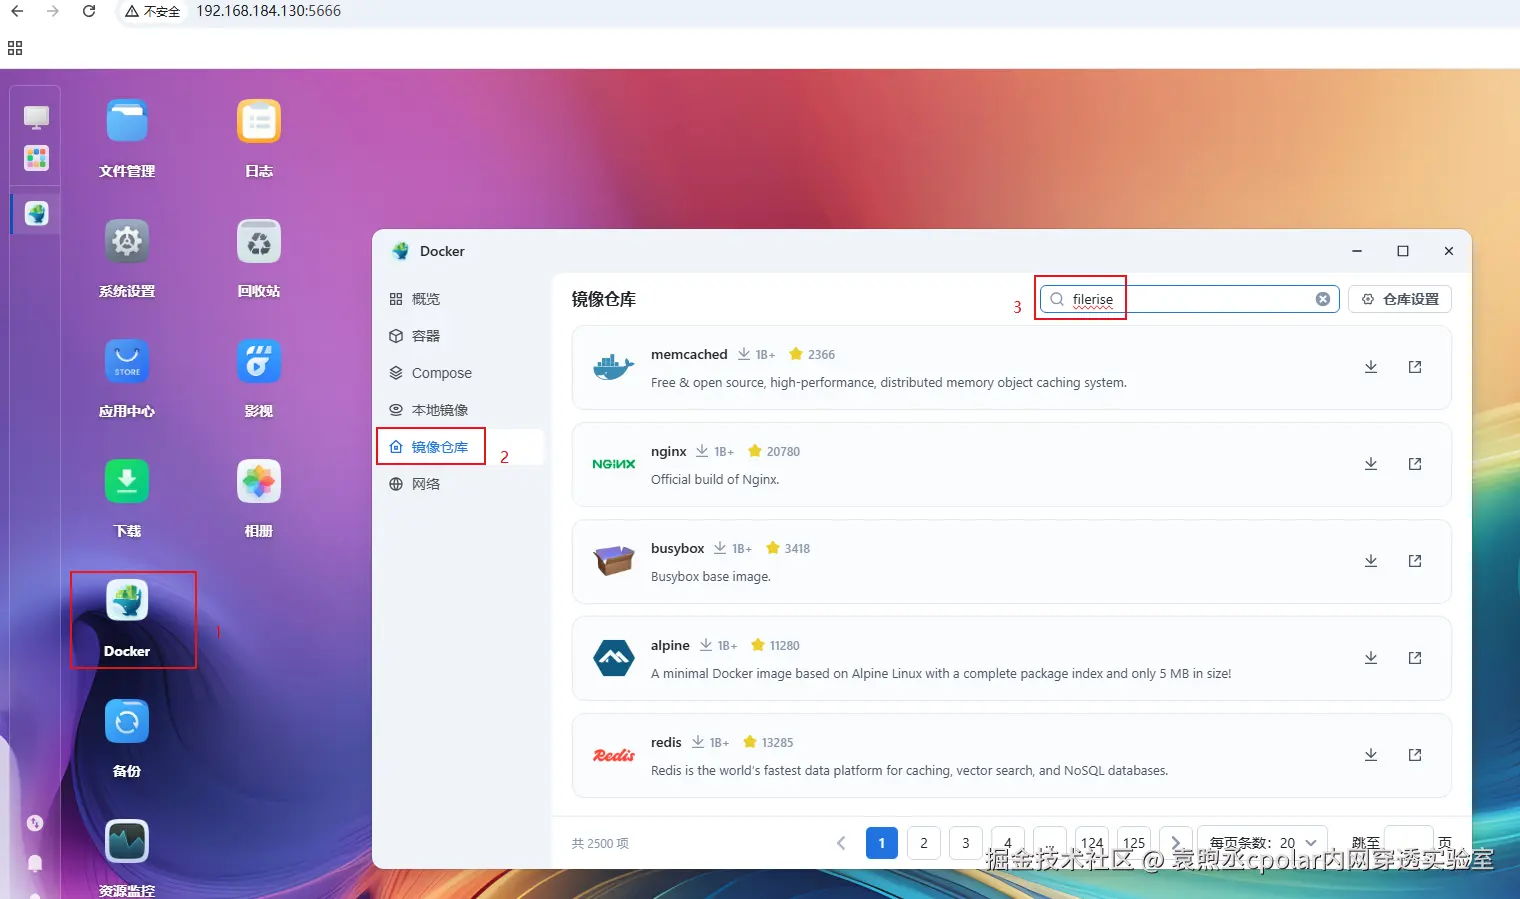Open nginx external link icon
This screenshot has height=899, width=1520.
click(1415, 464)
